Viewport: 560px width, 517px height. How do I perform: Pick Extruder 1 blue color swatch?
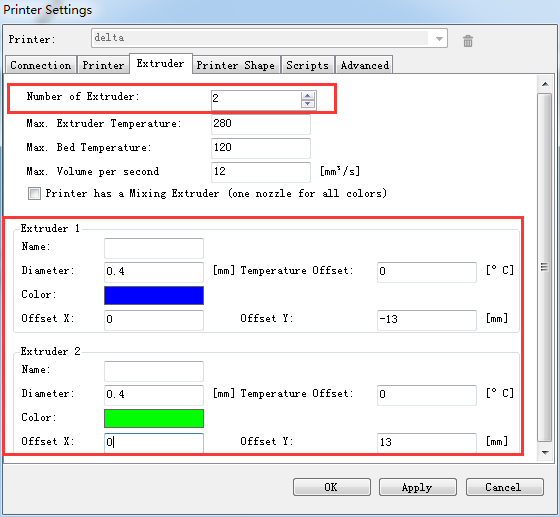click(154, 295)
